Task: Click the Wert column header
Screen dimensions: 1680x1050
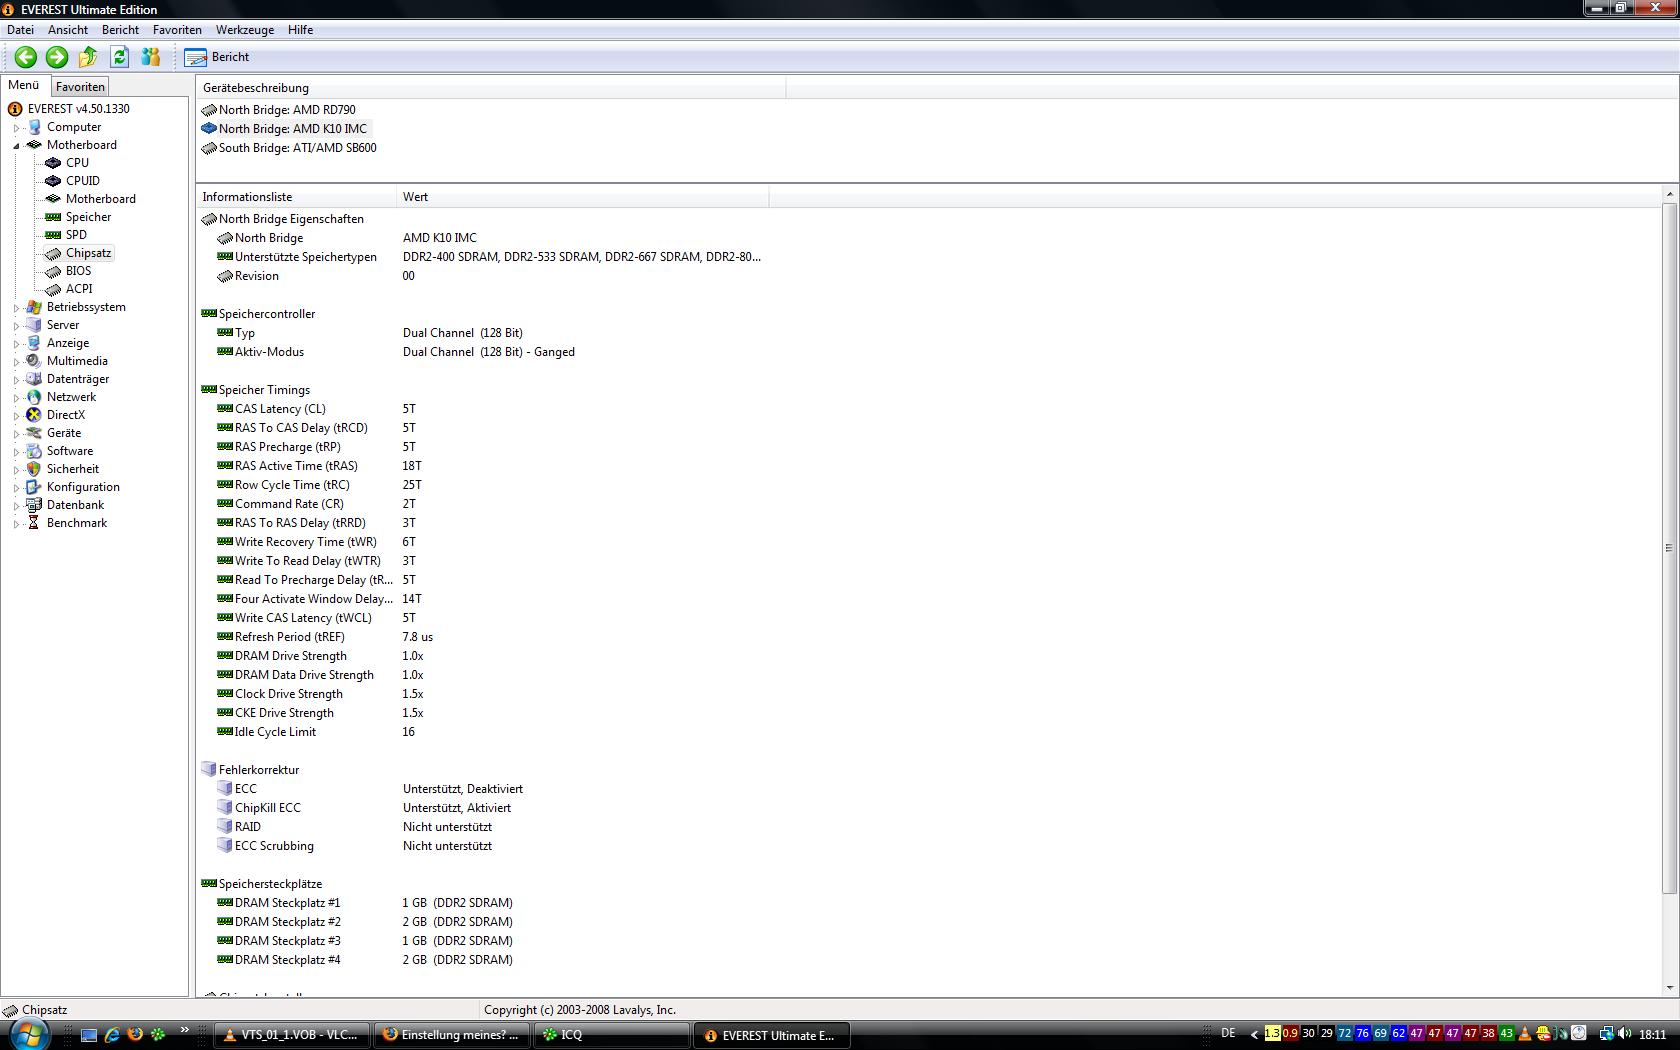Action: (583, 197)
